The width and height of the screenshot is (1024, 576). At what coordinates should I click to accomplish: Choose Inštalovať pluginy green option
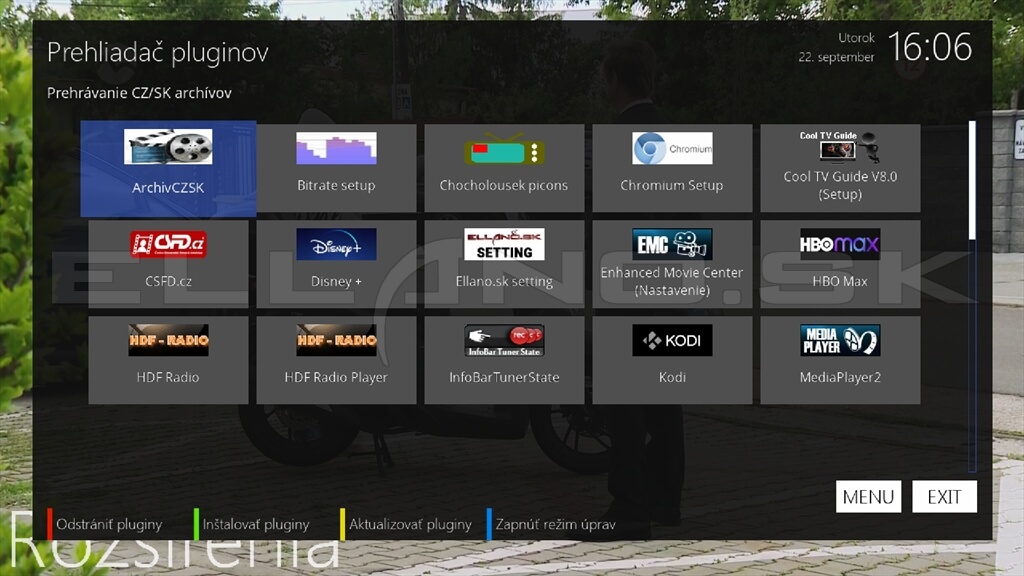coord(255,524)
